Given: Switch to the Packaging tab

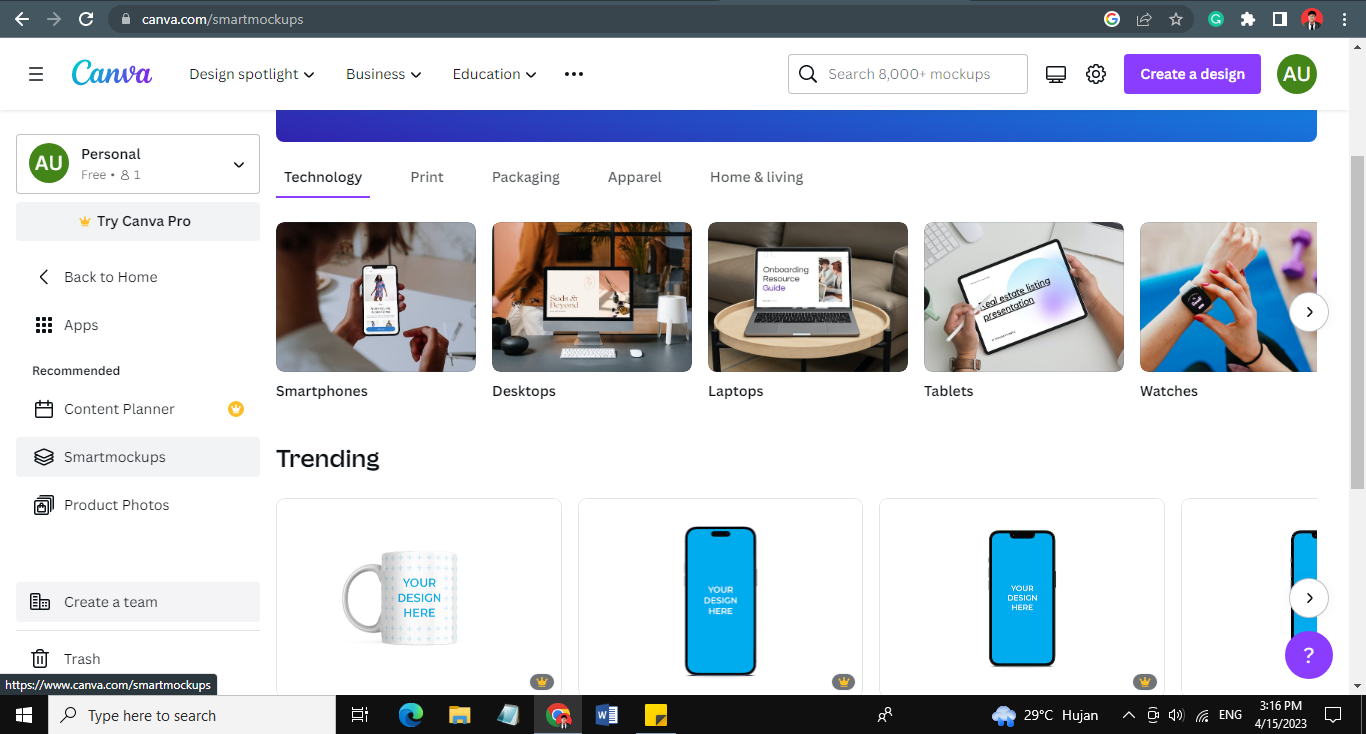Looking at the screenshot, I should [525, 177].
